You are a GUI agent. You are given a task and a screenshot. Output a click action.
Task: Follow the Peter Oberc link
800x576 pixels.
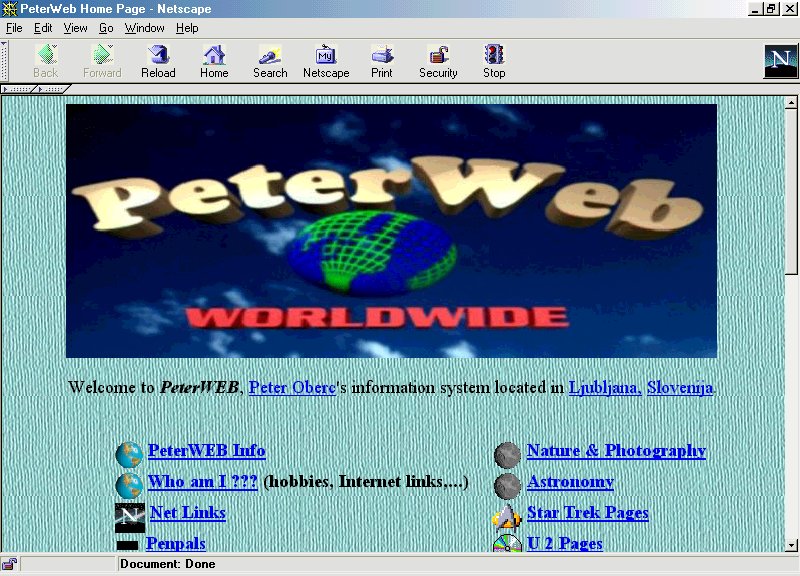pyautogui.click(x=292, y=388)
